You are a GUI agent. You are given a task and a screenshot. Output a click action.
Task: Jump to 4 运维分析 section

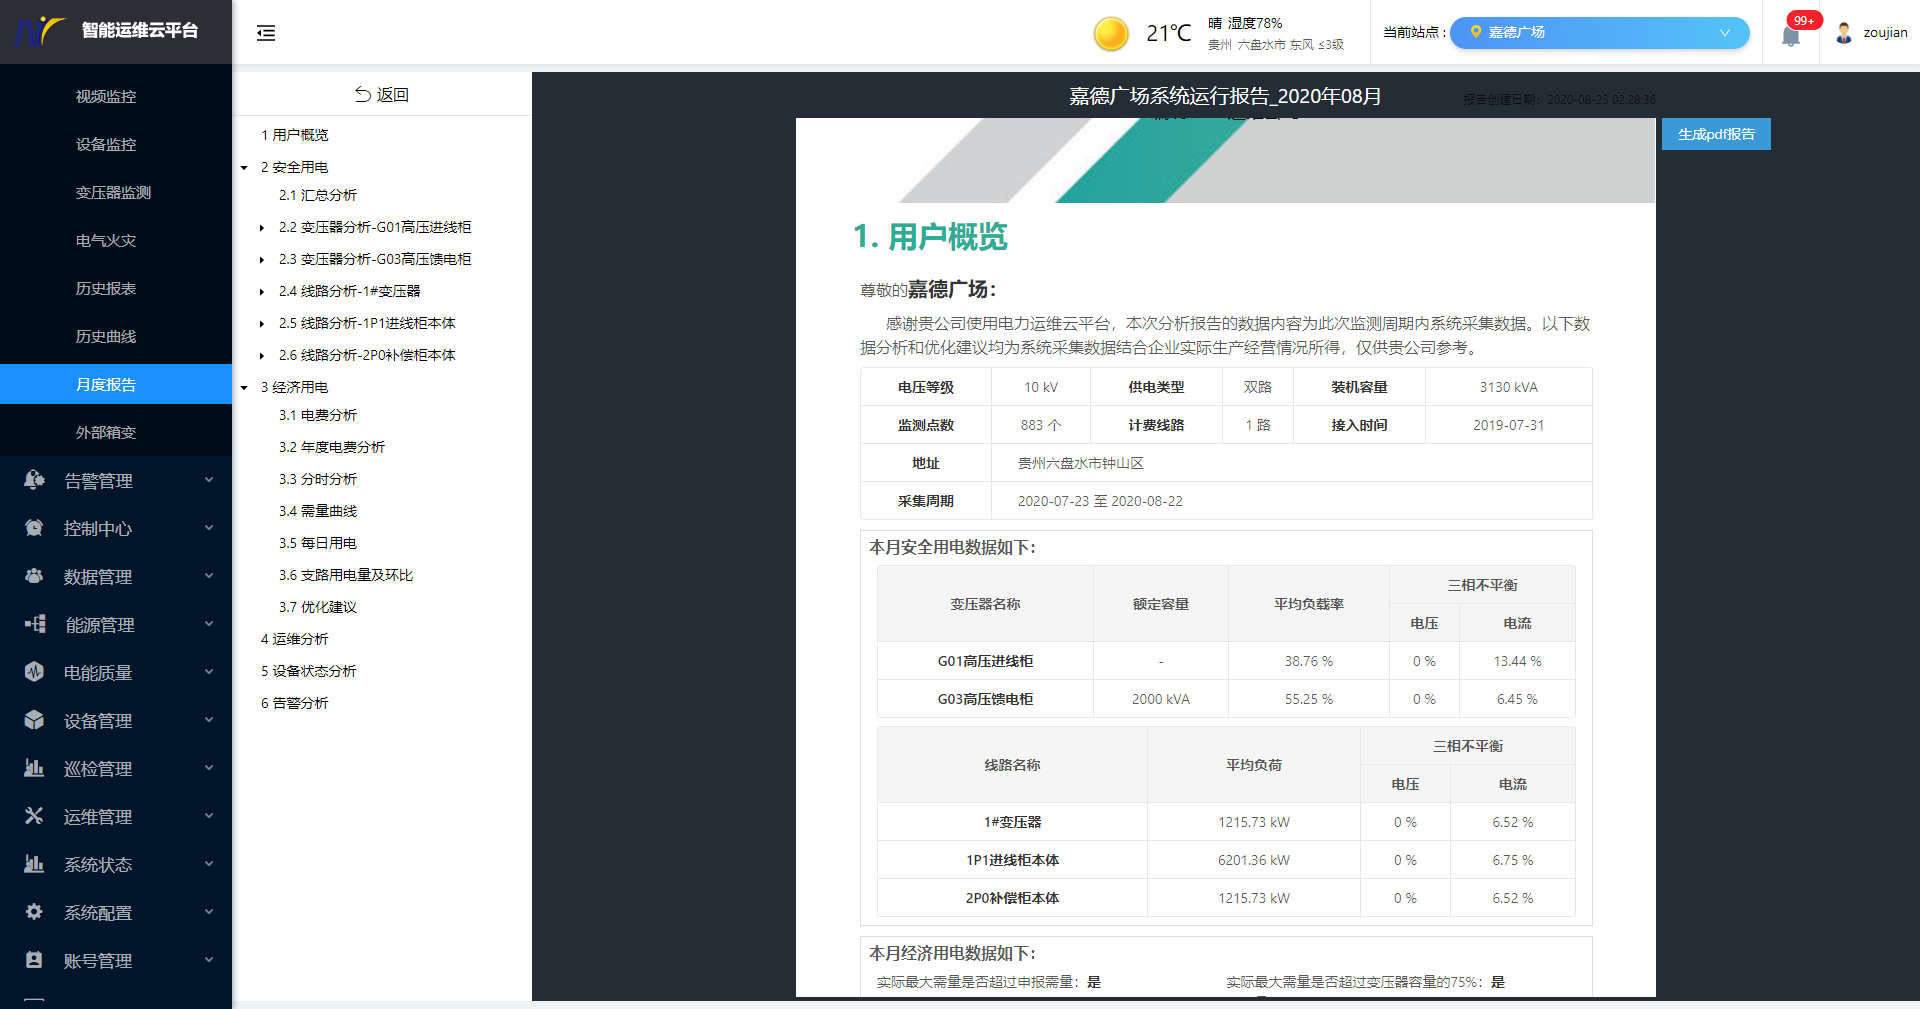click(295, 639)
